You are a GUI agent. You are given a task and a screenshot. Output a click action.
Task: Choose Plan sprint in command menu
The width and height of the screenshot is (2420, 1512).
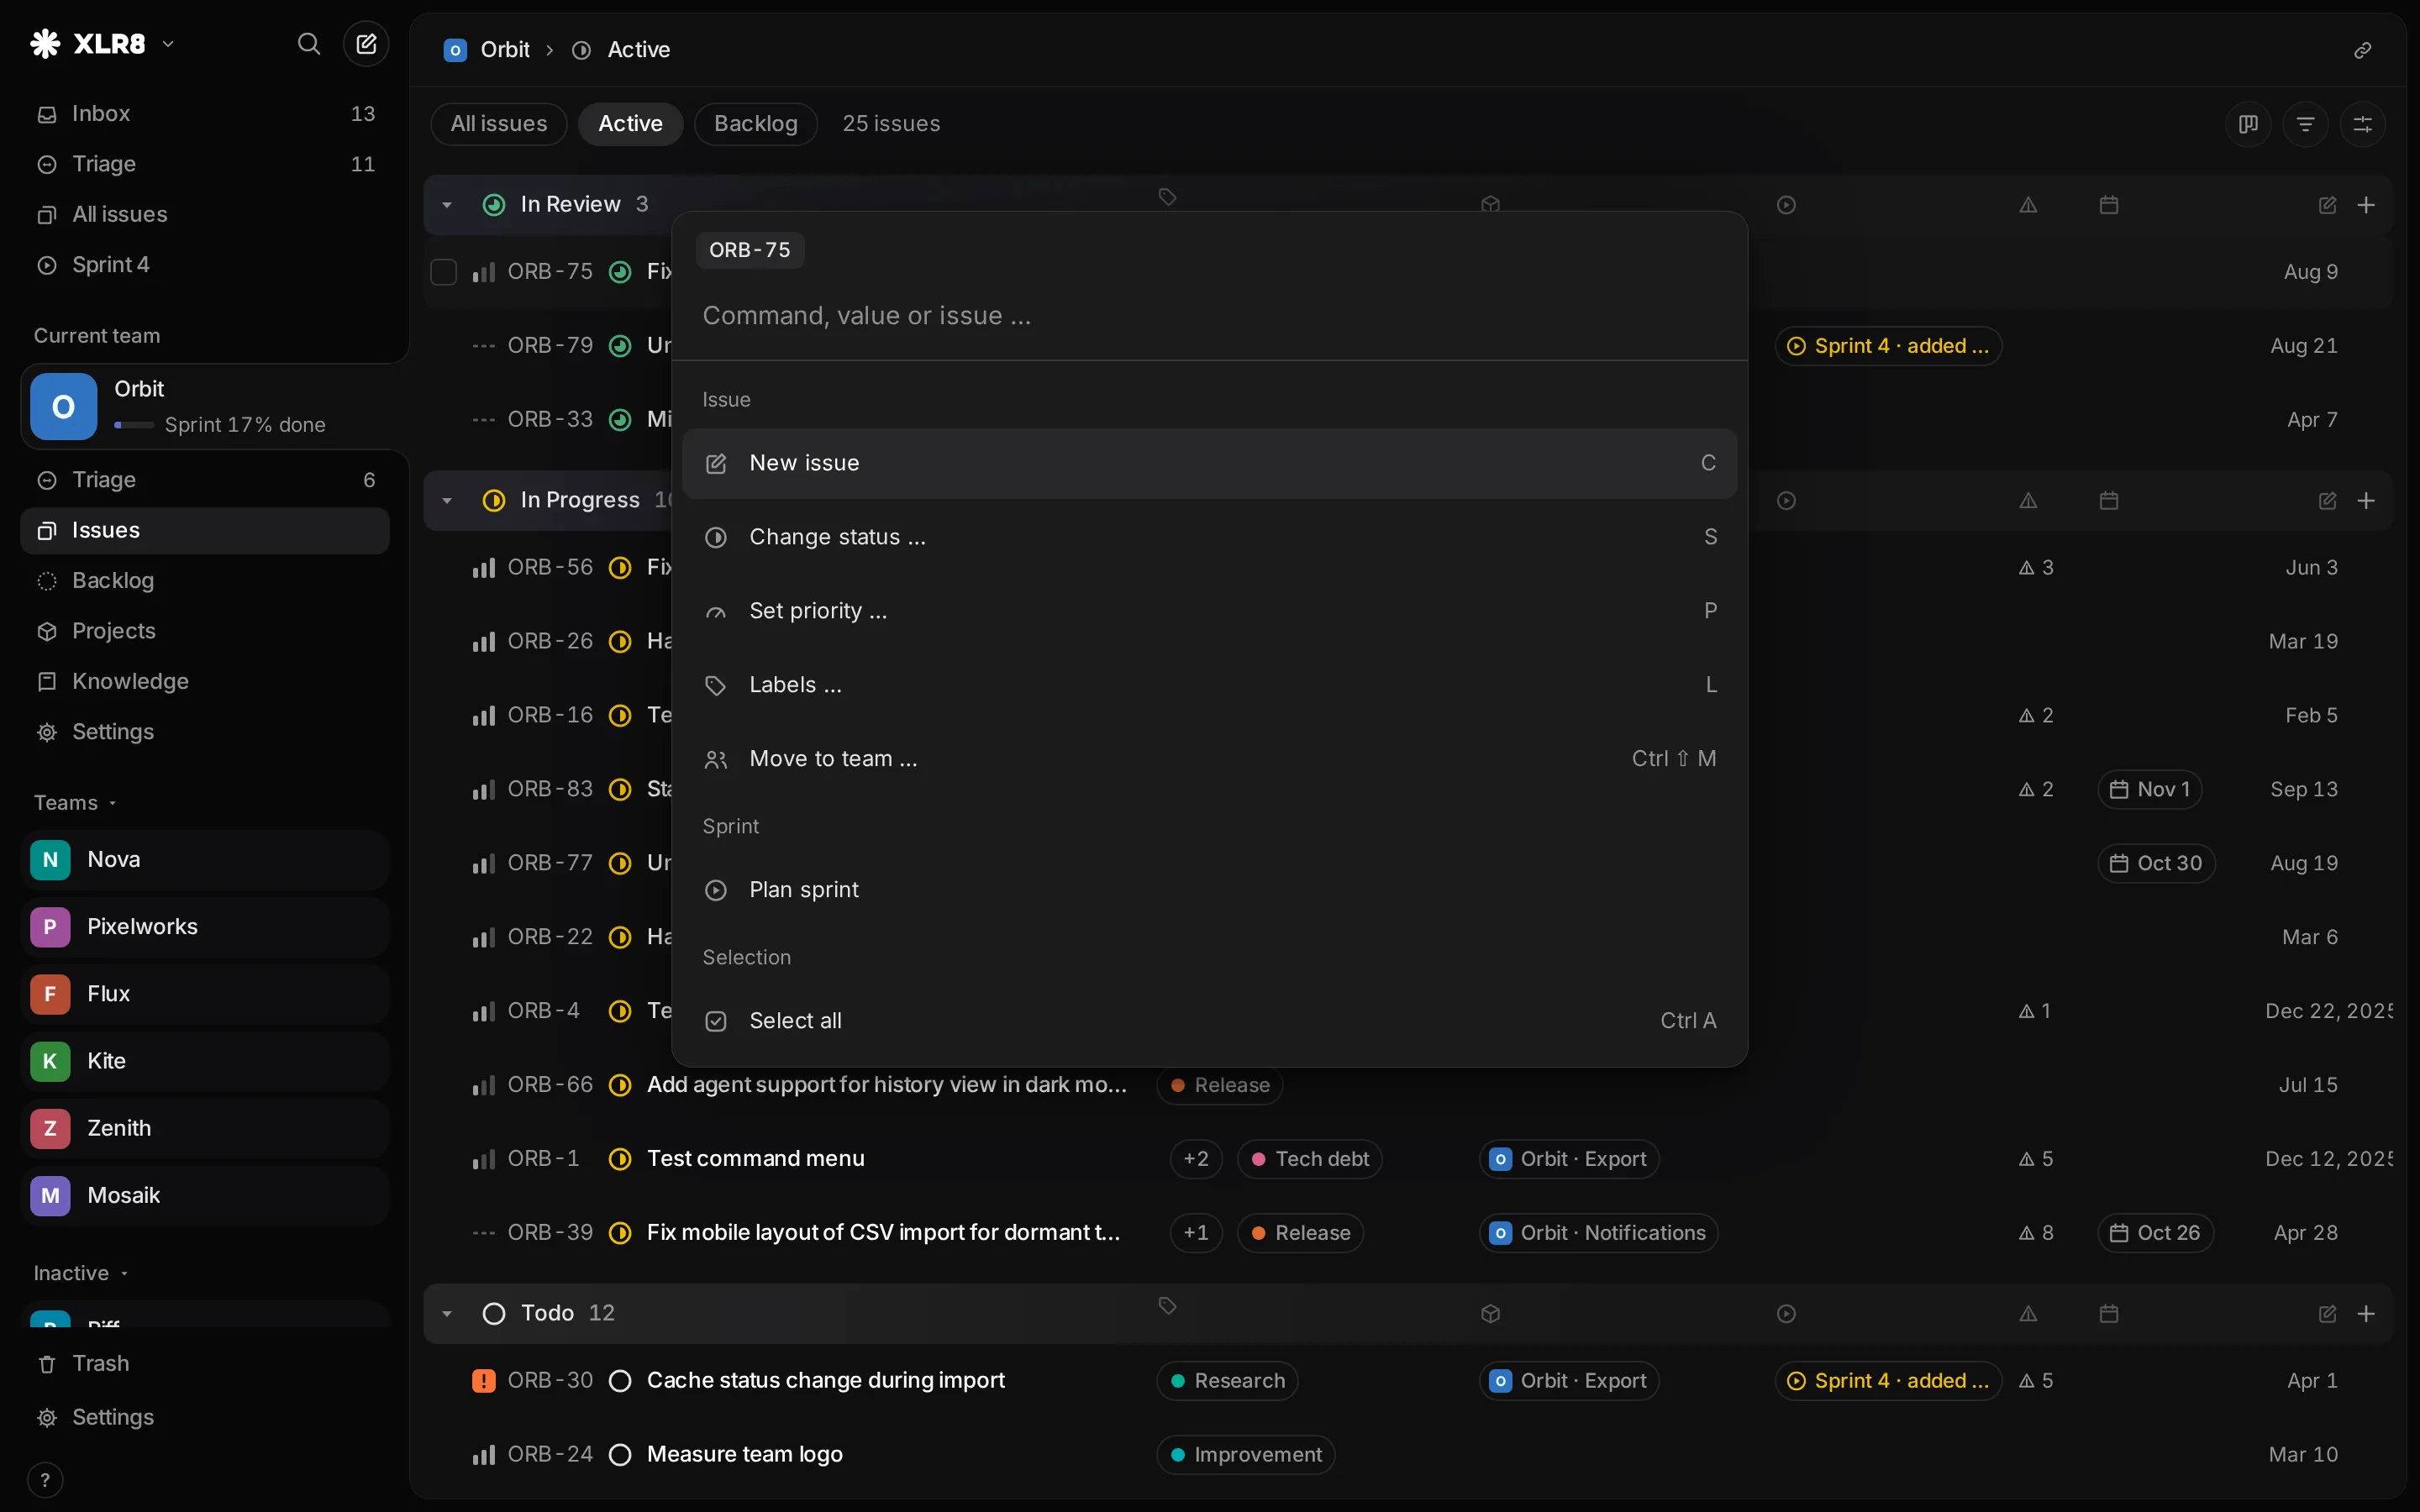[1209, 890]
